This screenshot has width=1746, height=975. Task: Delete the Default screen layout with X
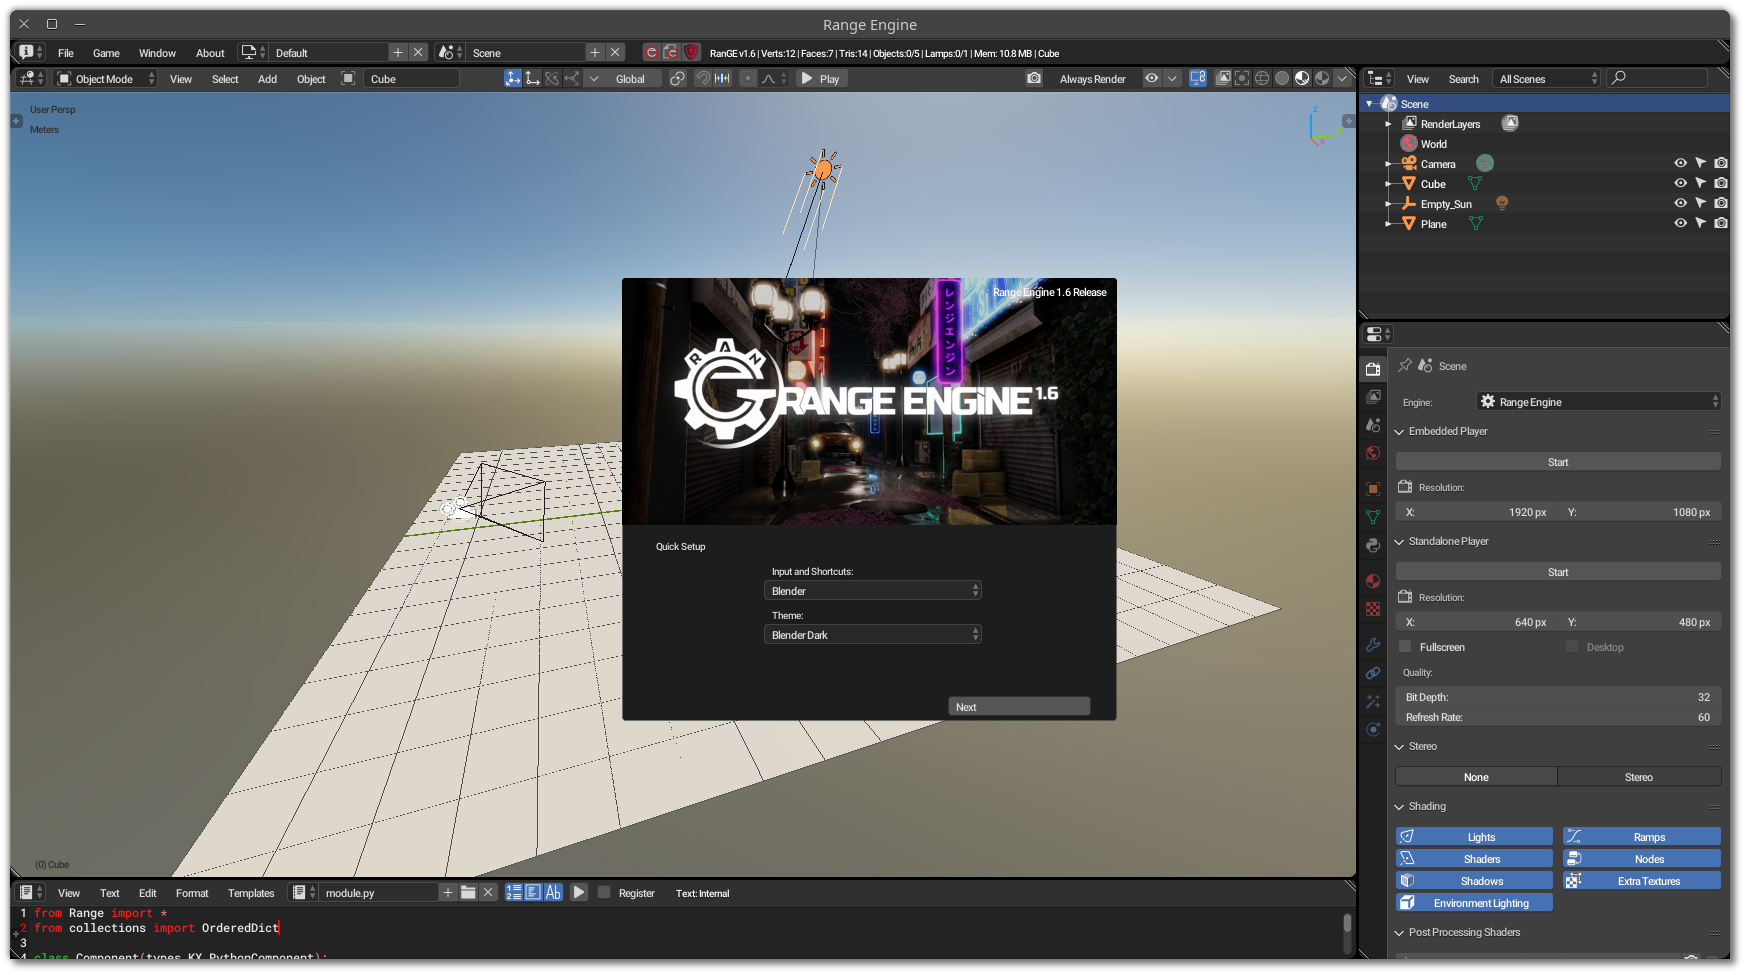(x=418, y=52)
